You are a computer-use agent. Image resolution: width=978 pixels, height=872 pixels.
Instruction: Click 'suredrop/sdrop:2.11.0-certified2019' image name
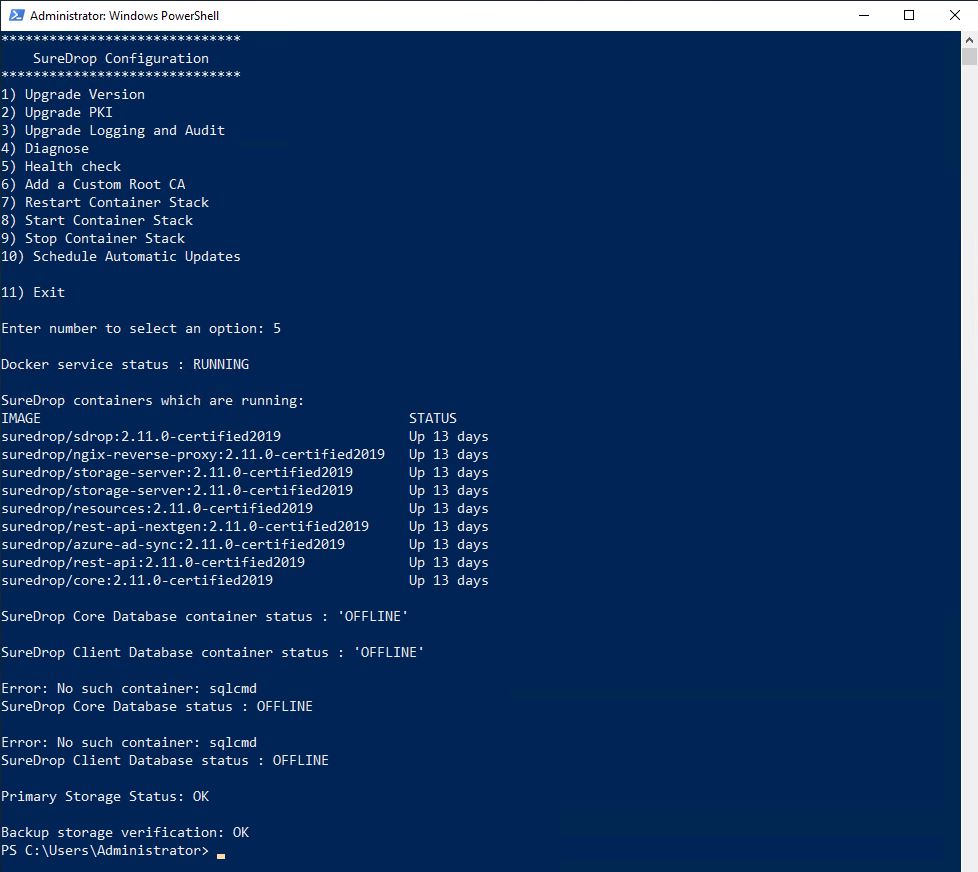(x=141, y=437)
